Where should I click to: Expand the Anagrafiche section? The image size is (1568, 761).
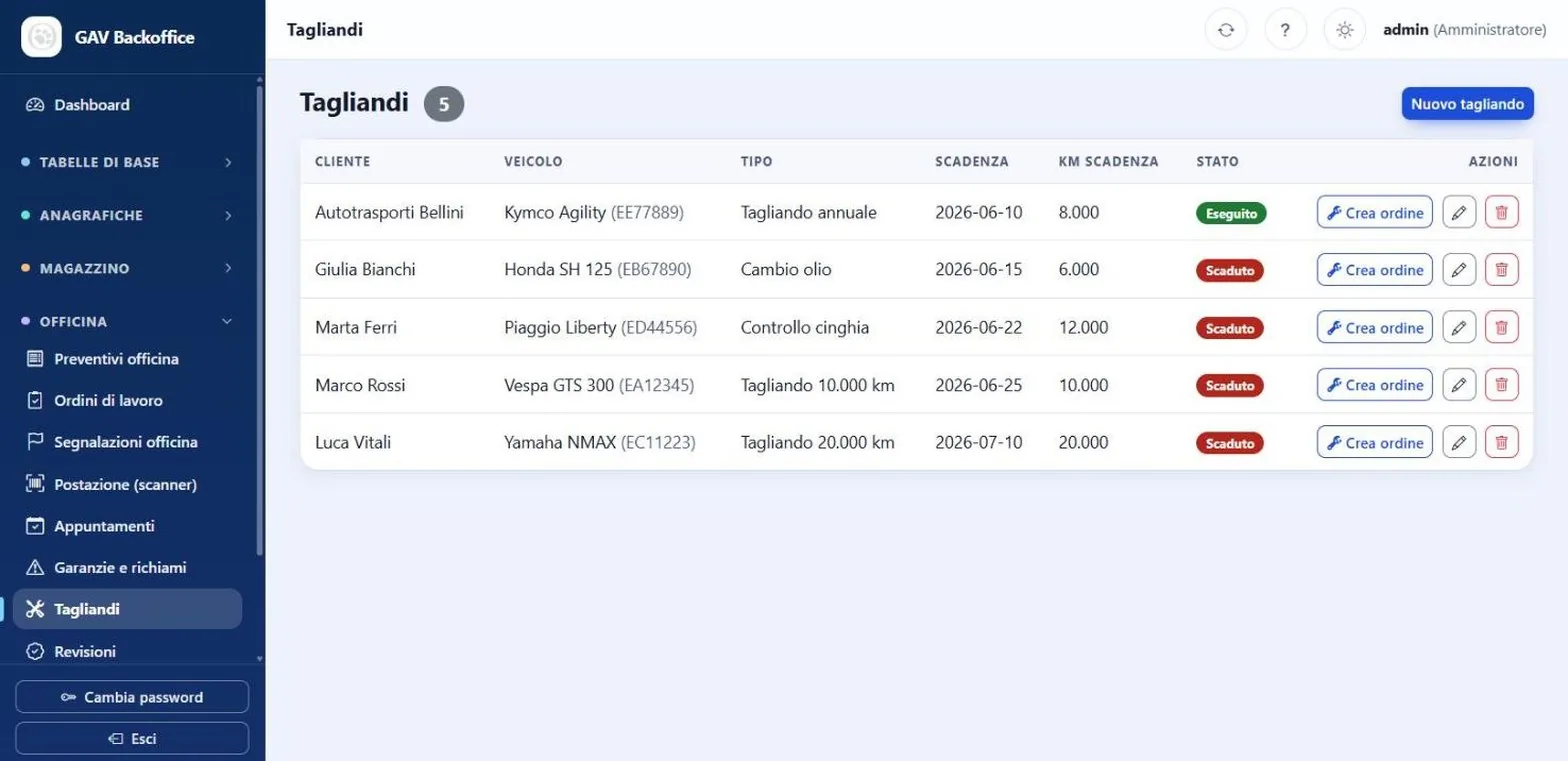point(127,215)
